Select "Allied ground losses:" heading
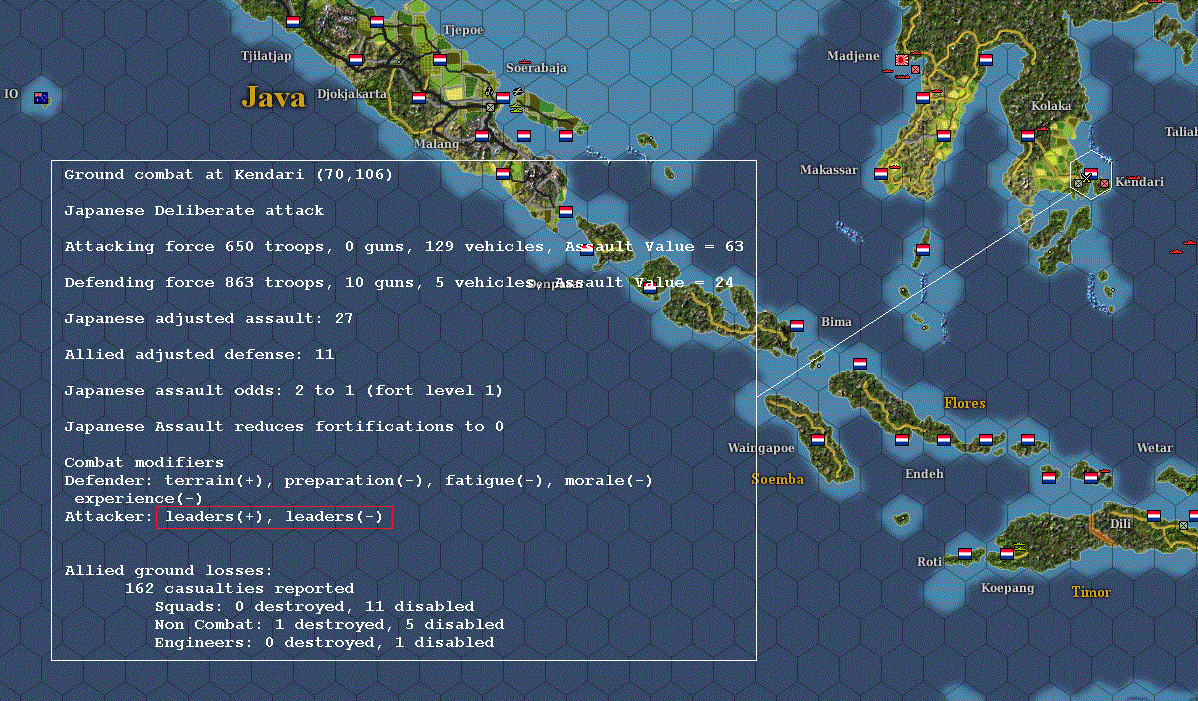 coord(168,570)
